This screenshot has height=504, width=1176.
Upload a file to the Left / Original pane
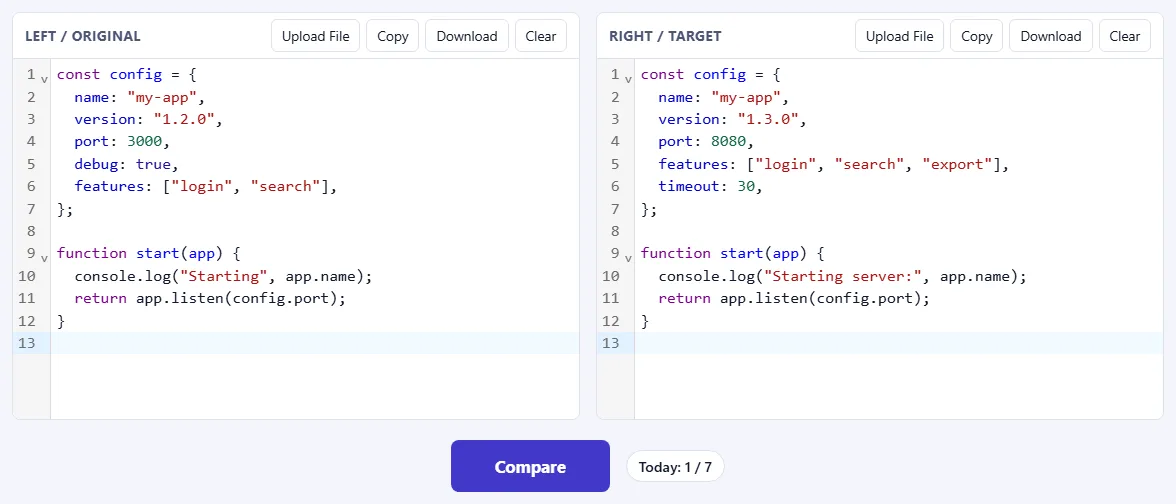(316, 36)
